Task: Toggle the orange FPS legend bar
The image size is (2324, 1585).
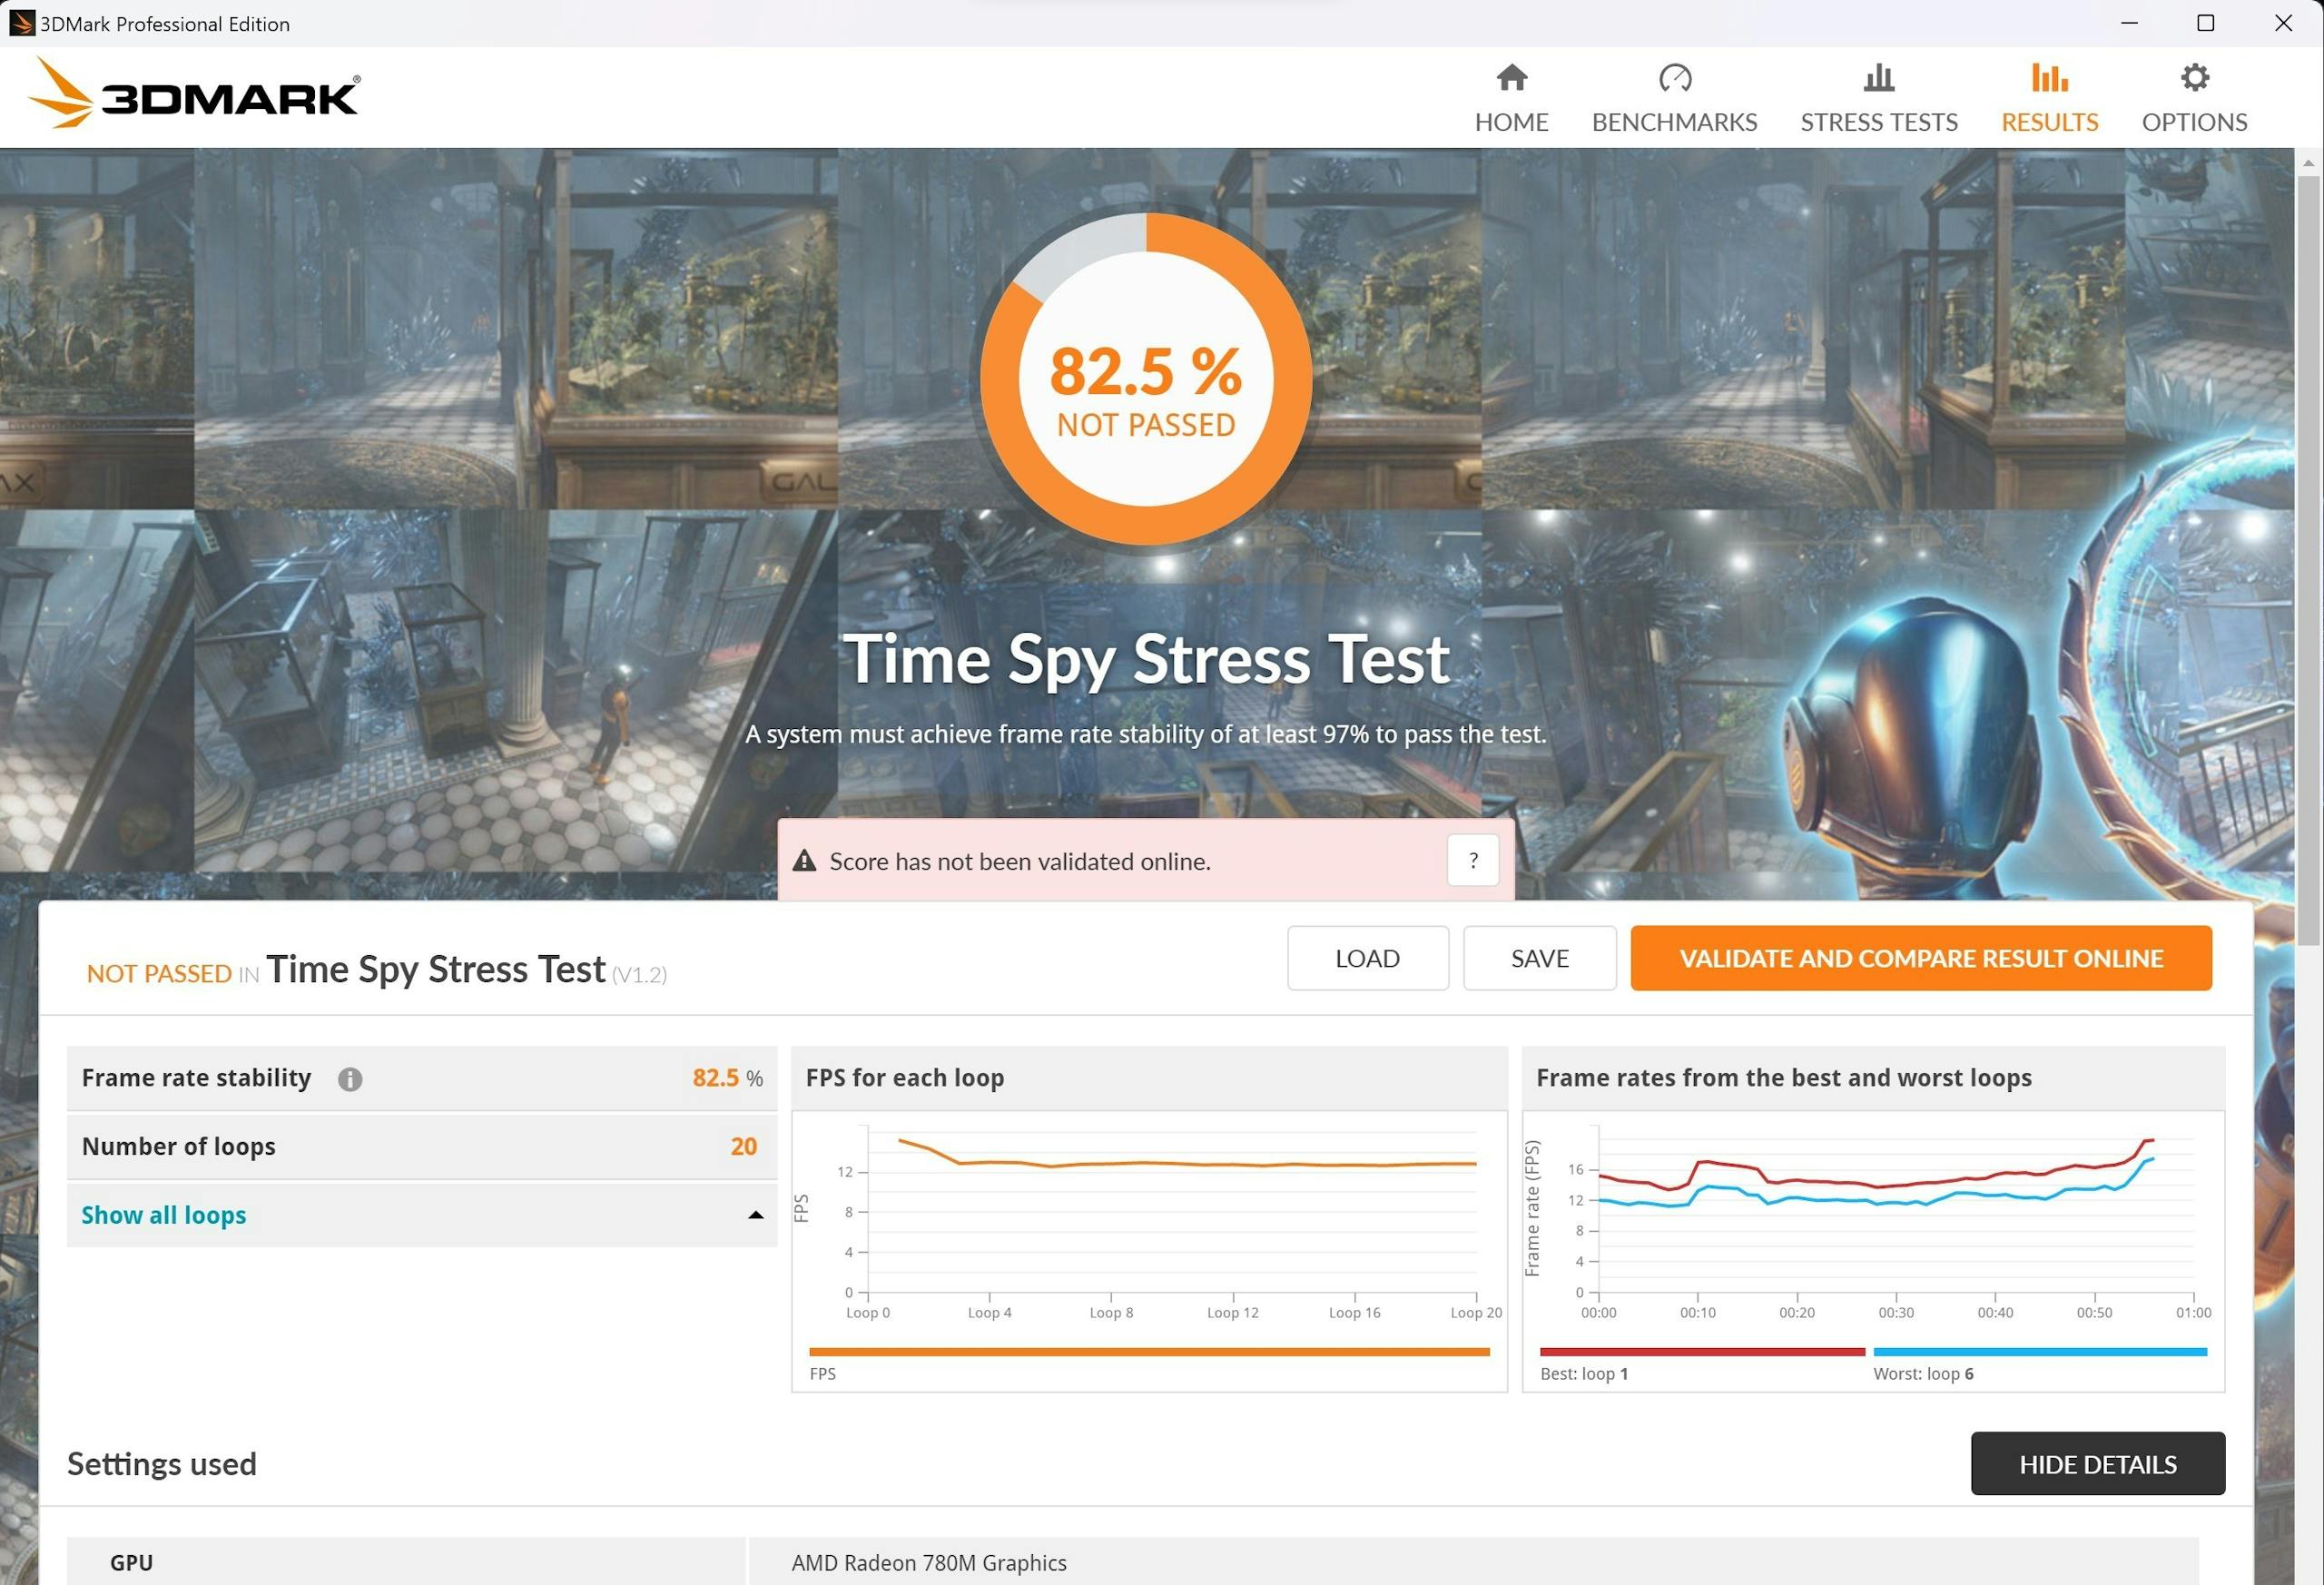Action: point(1148,1352)
